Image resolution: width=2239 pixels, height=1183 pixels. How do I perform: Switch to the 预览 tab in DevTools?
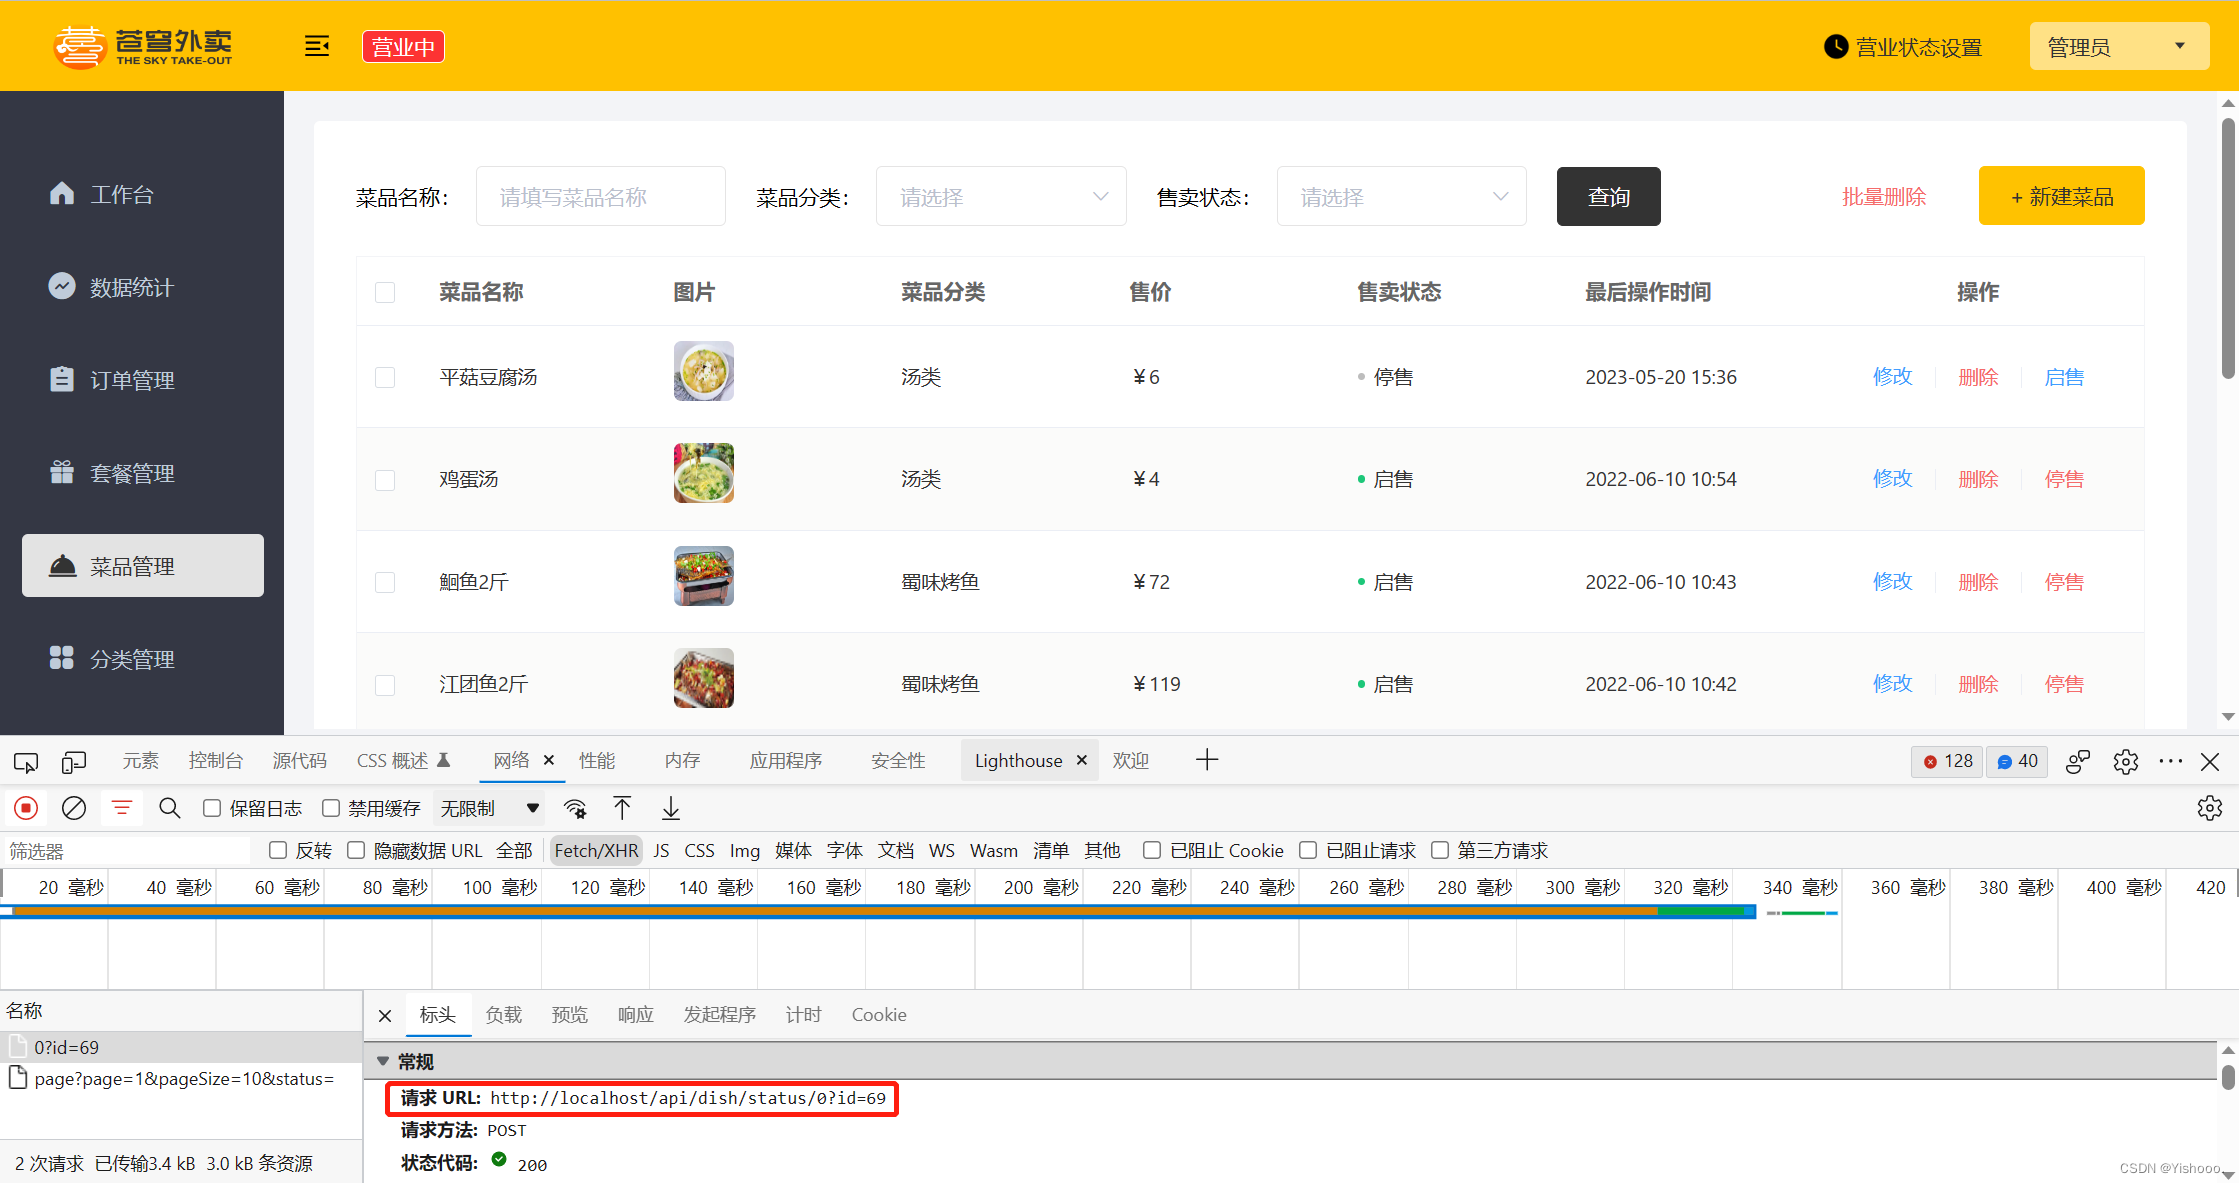point(570,1014)
